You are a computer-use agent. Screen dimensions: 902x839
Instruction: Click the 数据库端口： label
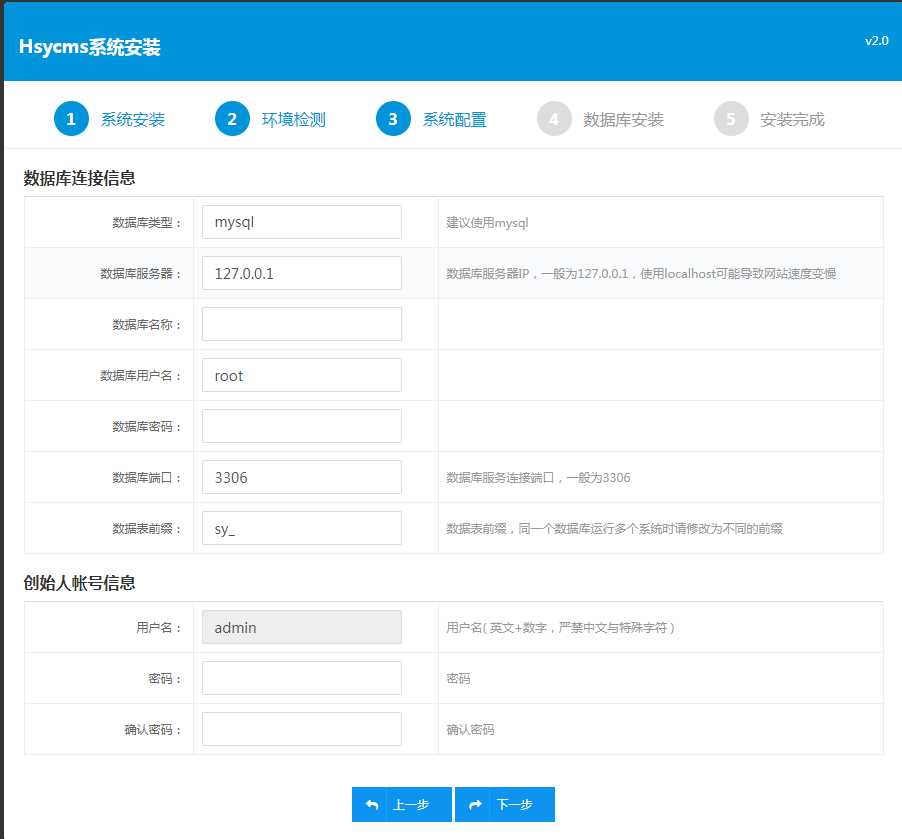click(147, 478)
